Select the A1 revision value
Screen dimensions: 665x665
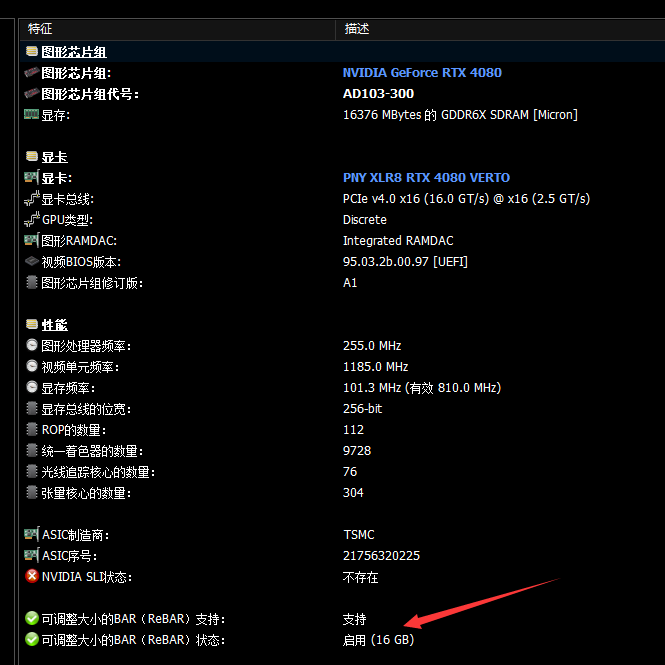(350, 282)
